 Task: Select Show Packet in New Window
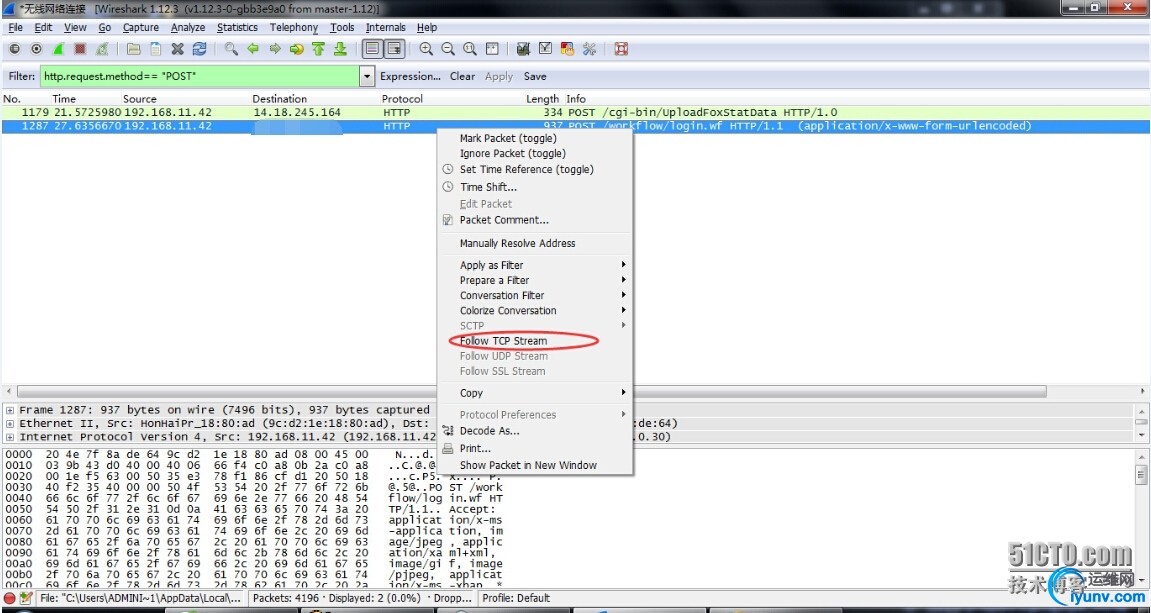point(534,465)
